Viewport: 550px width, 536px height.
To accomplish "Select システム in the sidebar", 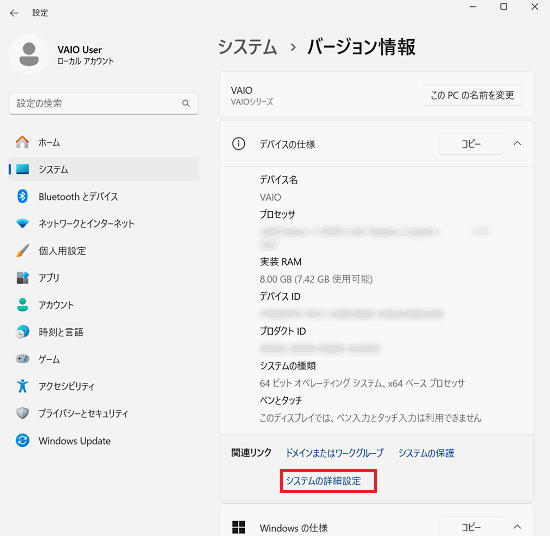I will [x=103, y=169].
